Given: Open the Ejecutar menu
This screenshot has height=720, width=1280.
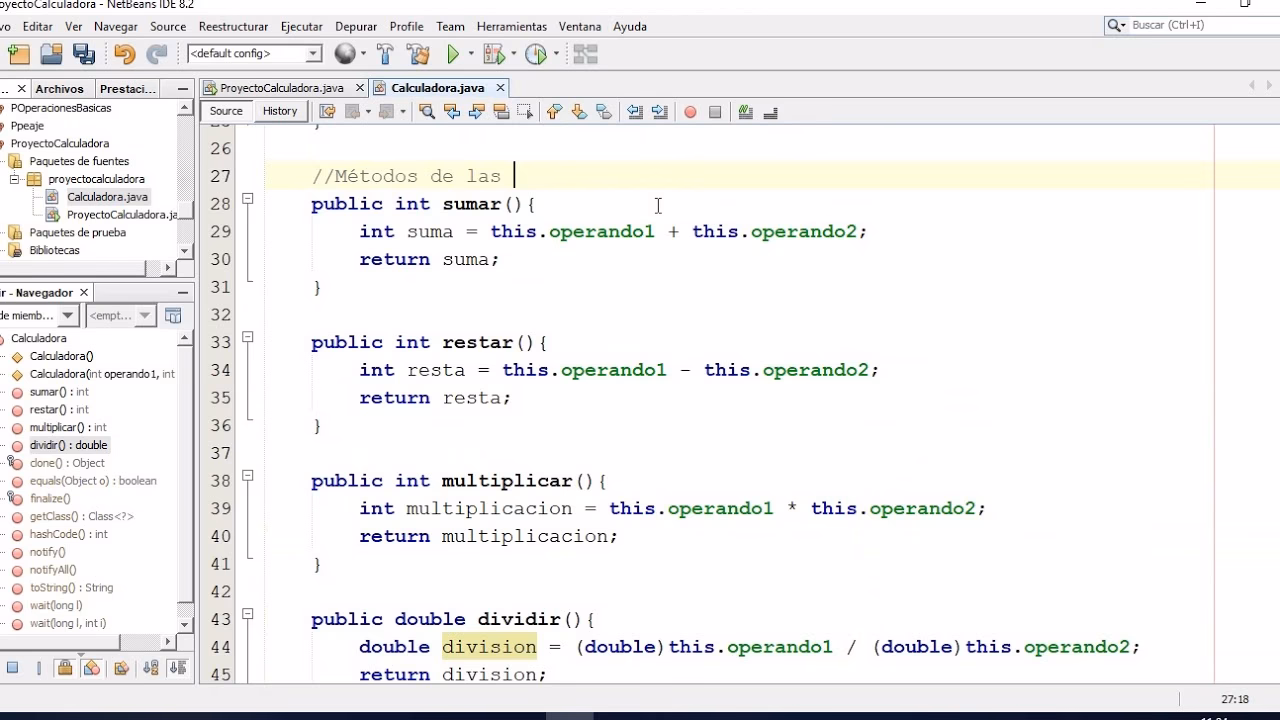Looking at the screenshot, I should [301, 26].
